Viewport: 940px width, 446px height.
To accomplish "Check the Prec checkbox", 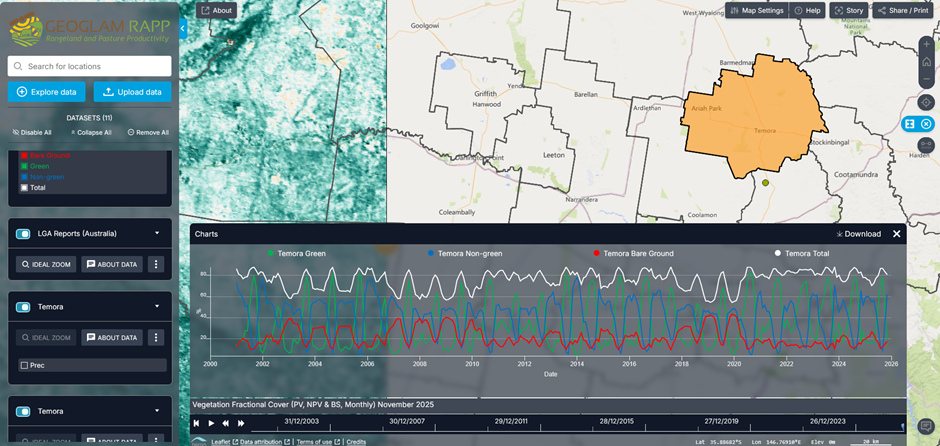I will [x=25, y=366].
